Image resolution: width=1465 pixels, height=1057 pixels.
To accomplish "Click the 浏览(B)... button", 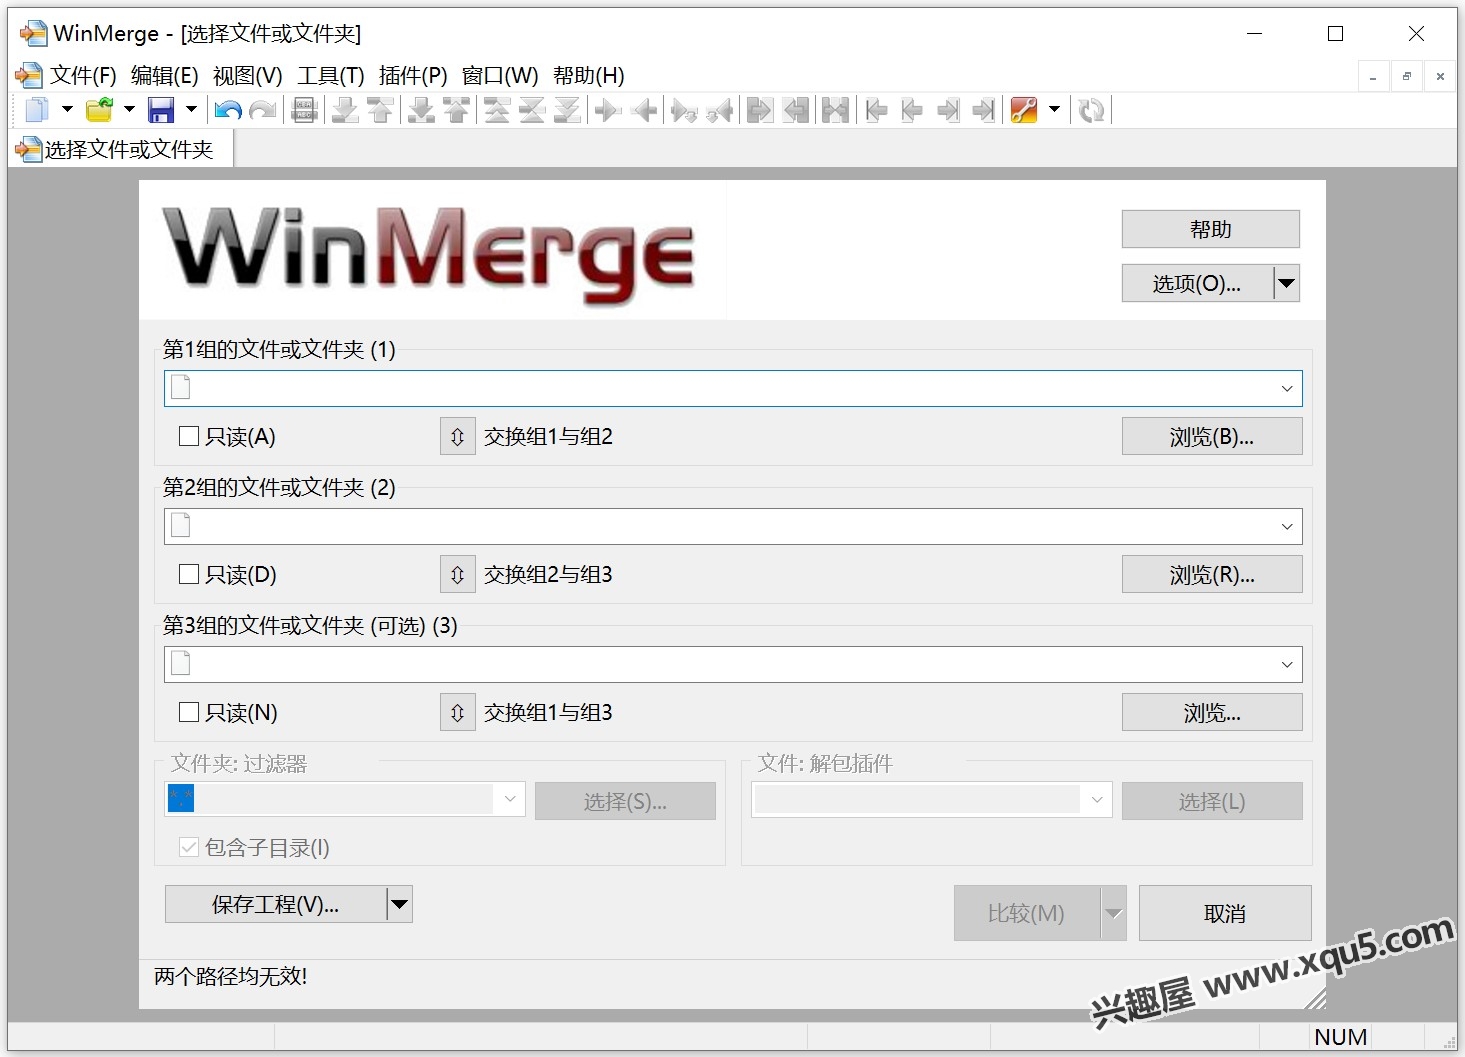I will 1212,436.
